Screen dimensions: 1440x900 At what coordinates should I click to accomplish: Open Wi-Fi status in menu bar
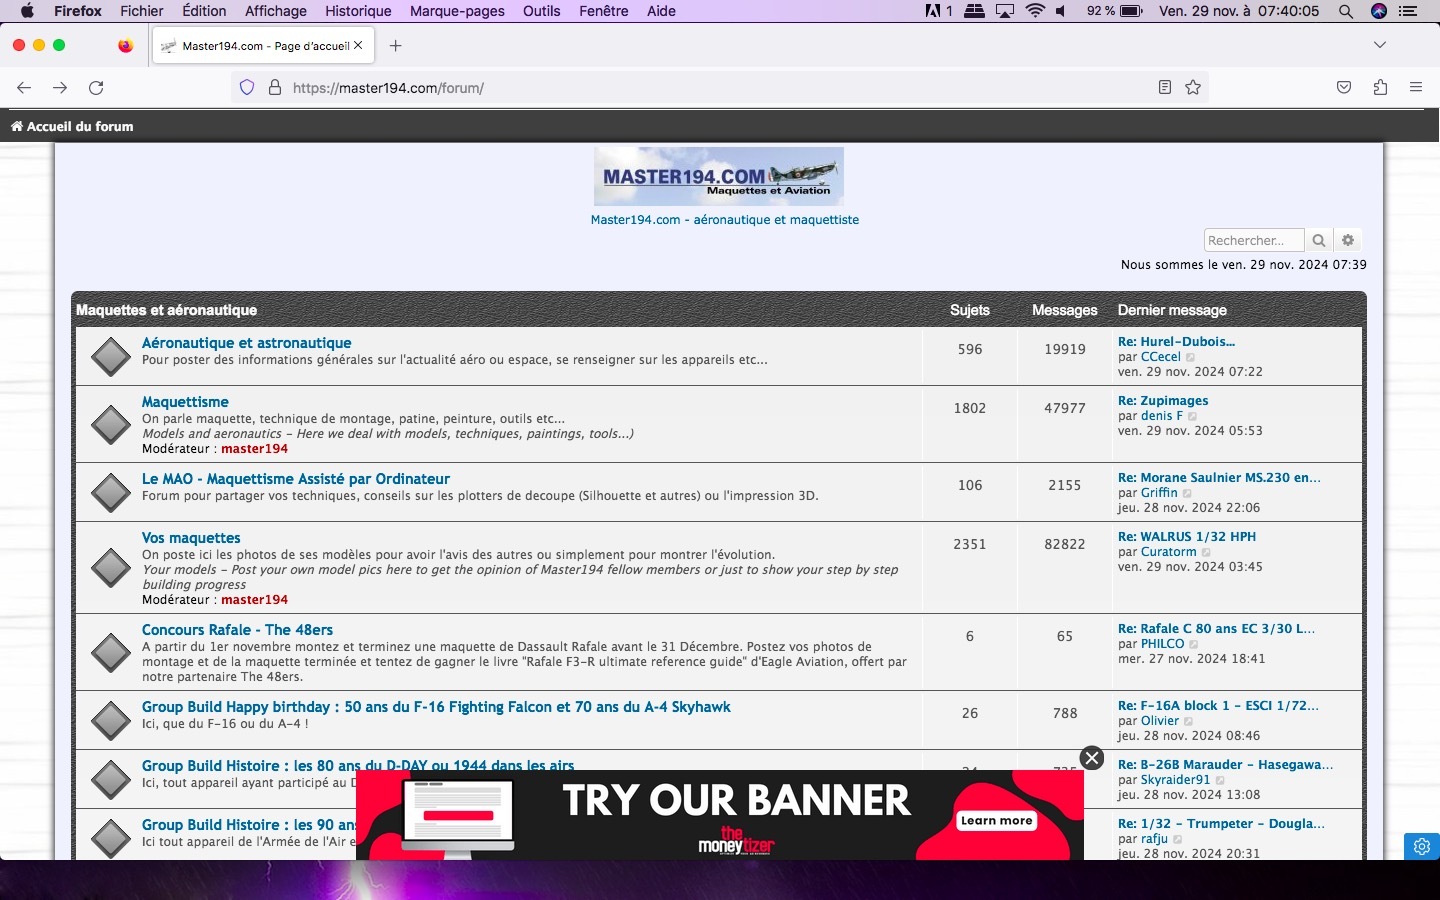(1036, 11)
